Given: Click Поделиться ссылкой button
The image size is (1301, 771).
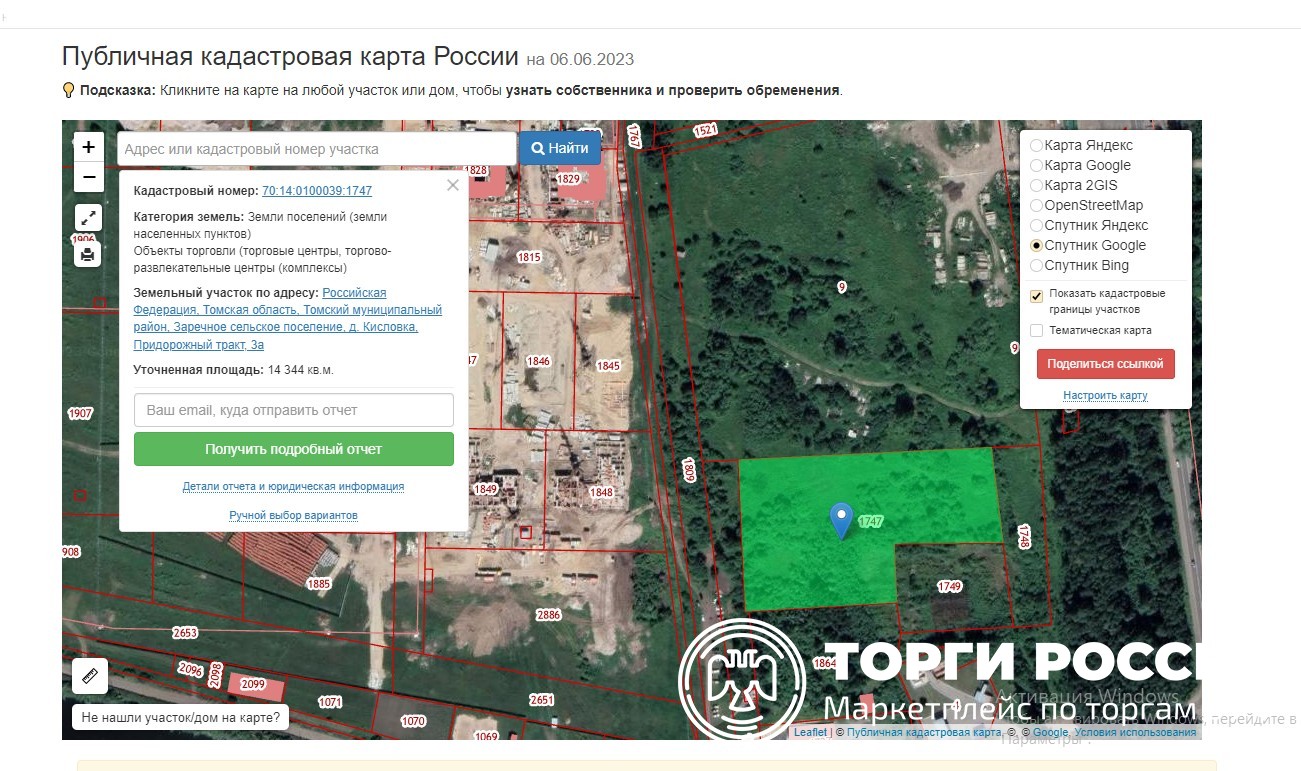Looking at the screenshot, I should (x=1105, y=364).
